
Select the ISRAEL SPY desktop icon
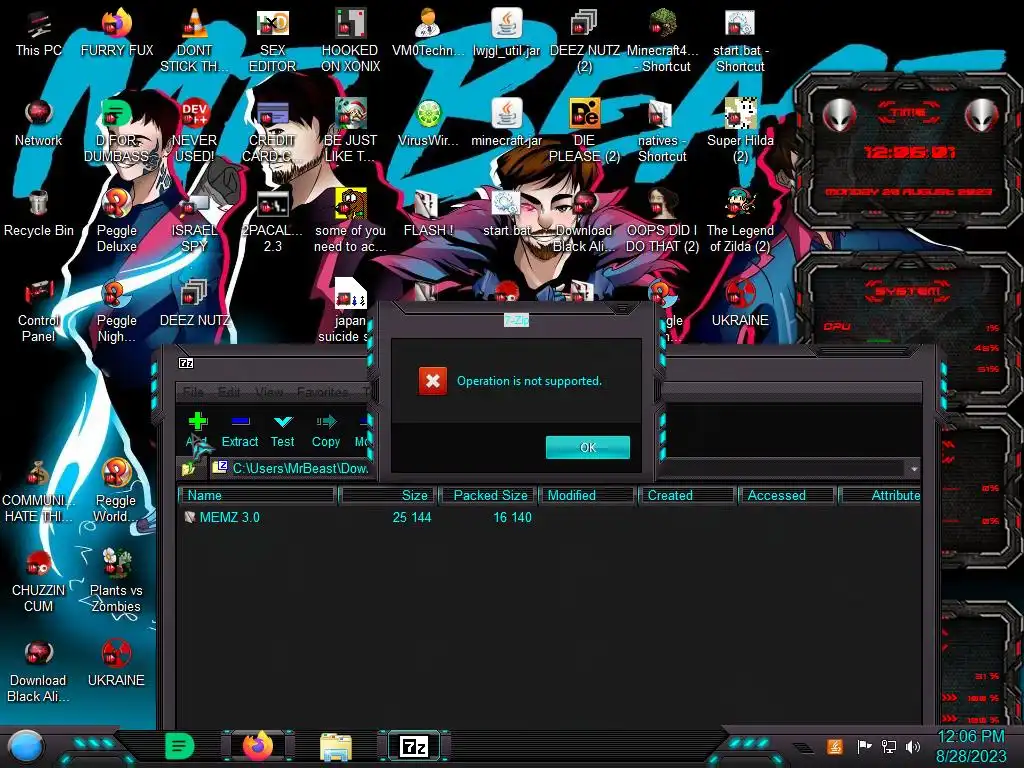pos(194,221)
